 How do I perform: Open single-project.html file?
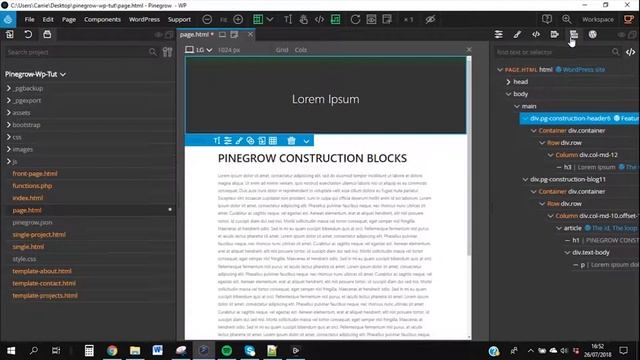[x=39, y=235]
